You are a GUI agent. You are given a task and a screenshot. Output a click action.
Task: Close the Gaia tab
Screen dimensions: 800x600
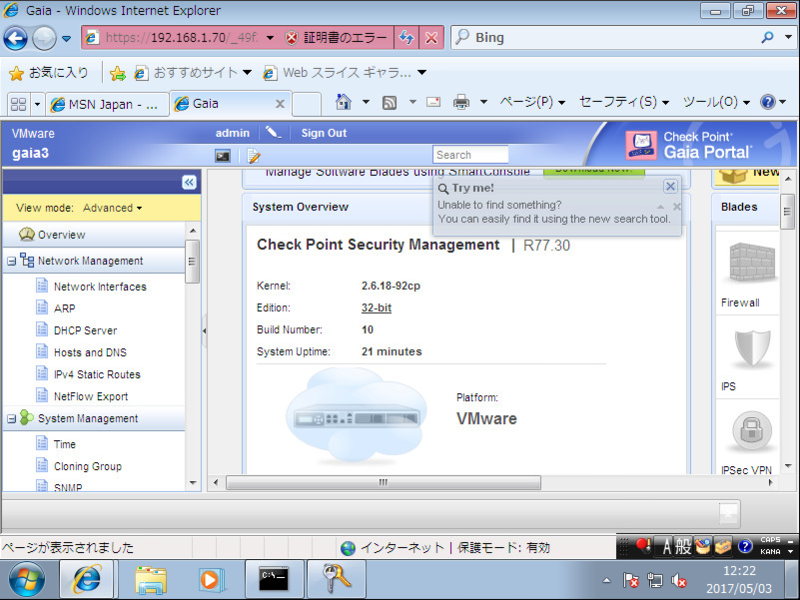(x=280, y=104)
